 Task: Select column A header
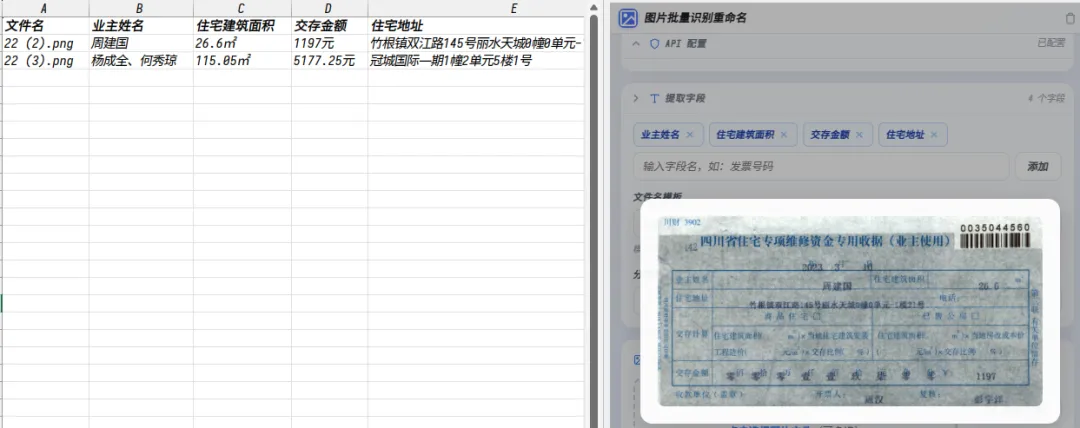45,8
